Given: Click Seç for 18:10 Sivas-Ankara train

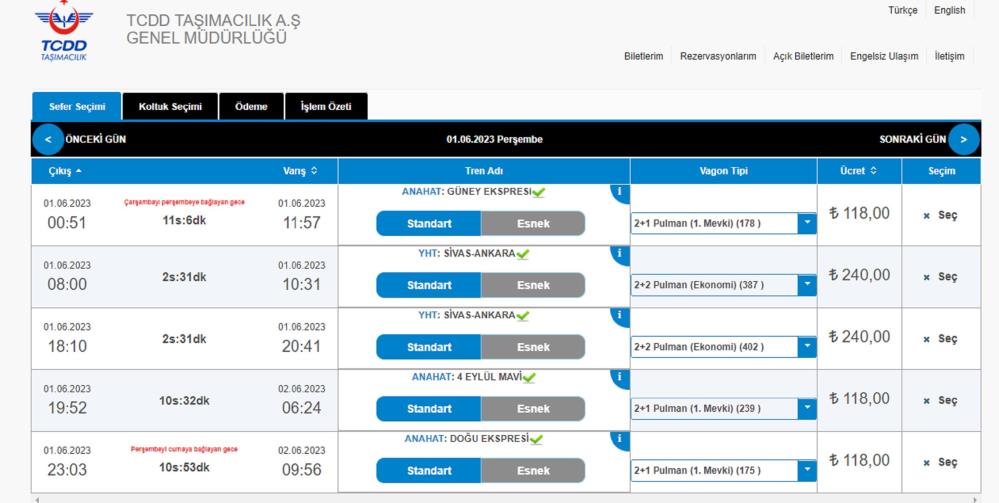Looking at the screenshot, I should point(940,339).
